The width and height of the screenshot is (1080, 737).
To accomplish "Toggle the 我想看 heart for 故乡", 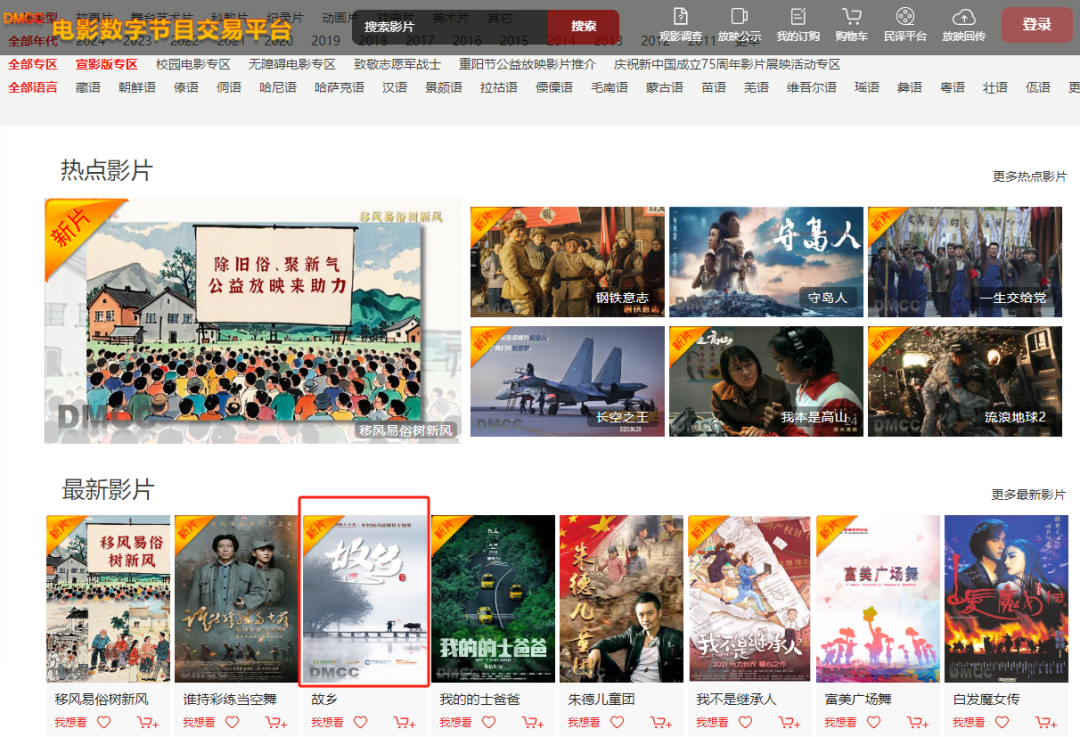I will pos(360,723).
